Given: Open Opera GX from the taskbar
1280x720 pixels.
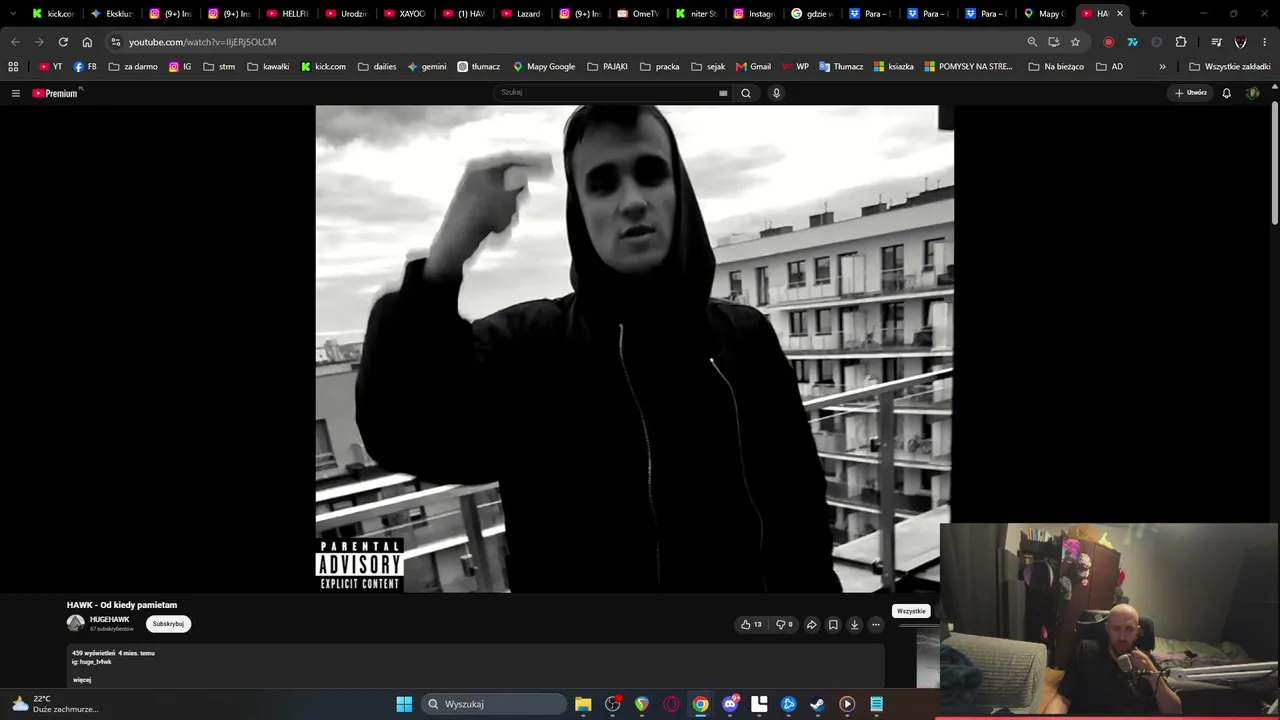Looking at the screenshot, I should click(x=671, y=704).
